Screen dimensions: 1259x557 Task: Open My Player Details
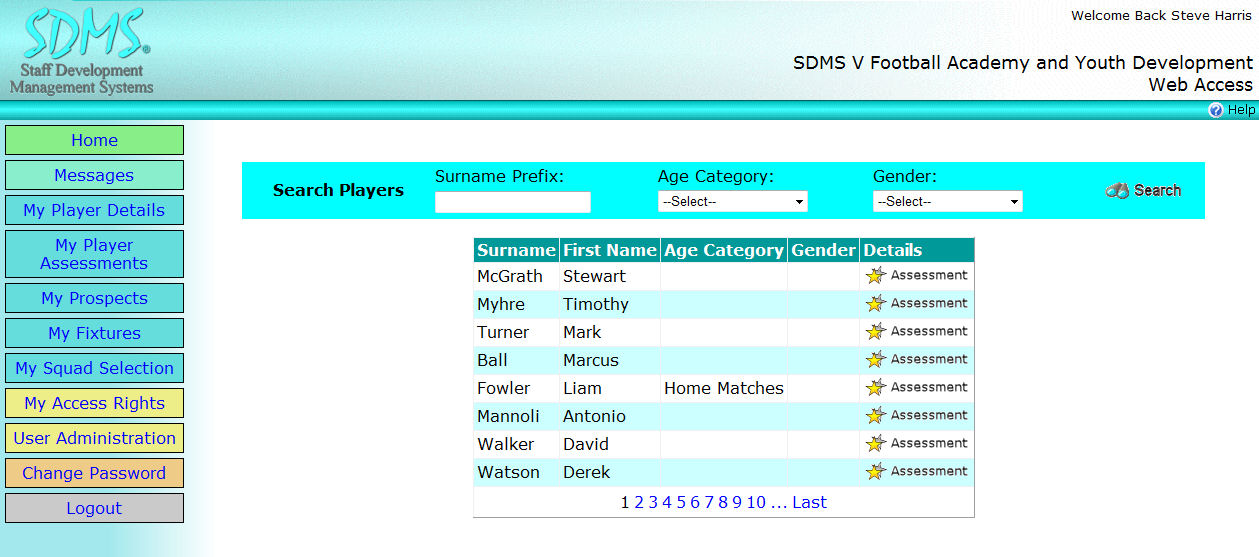click(94, 210)
